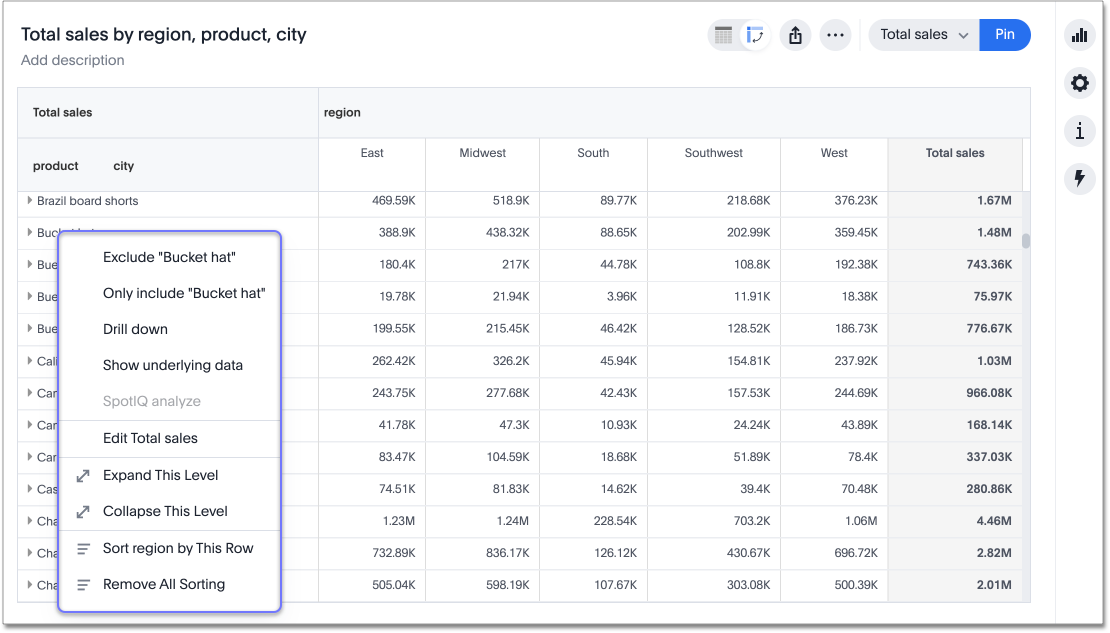Expand the Bucket hat row arrow

click(x=30, y=233)
